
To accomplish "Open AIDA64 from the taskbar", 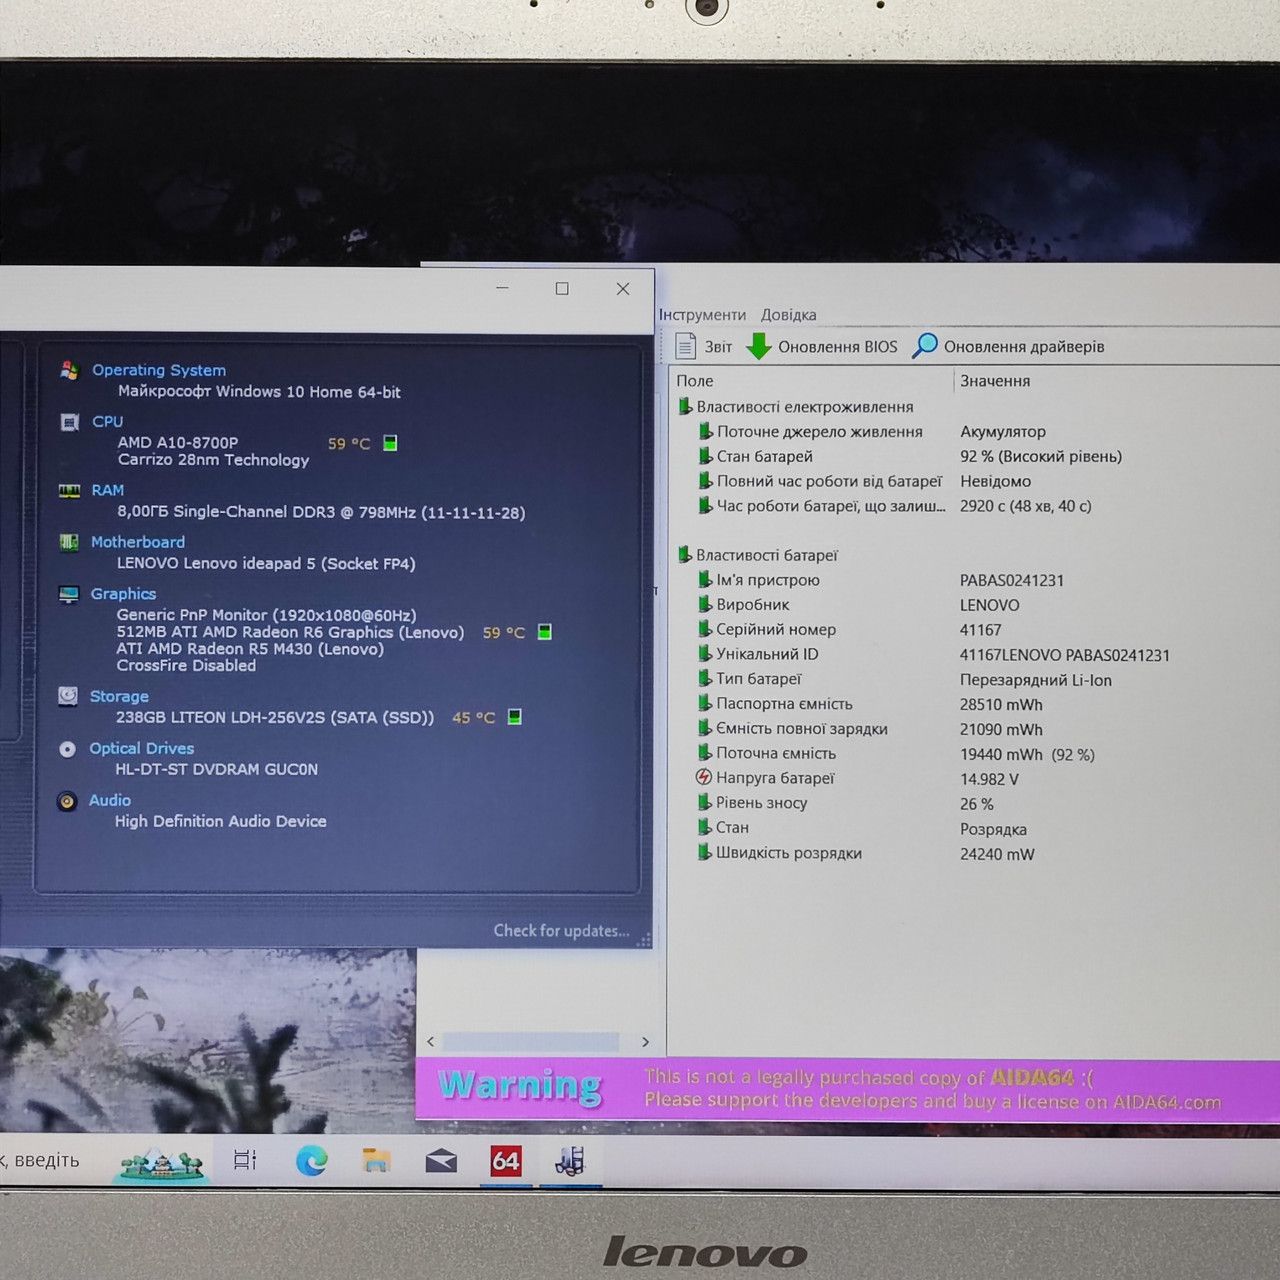I will [506, 1161].
